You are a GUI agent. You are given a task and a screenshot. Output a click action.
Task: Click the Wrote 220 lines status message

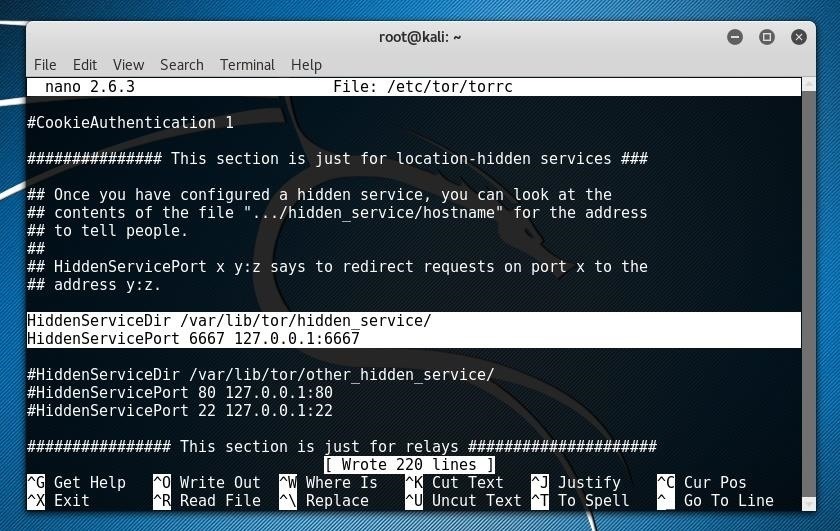[x=409, y=465]
